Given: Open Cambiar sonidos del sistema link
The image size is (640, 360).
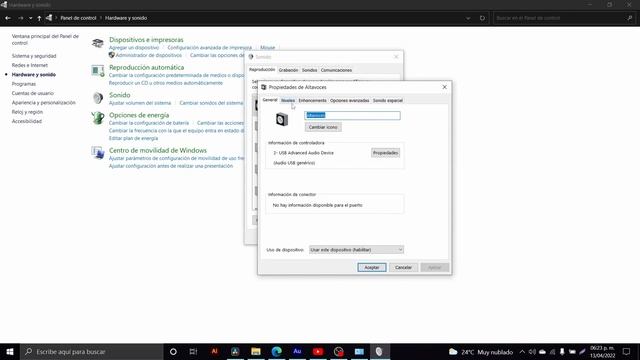Looking at the screenshot, I should point(211,103).
